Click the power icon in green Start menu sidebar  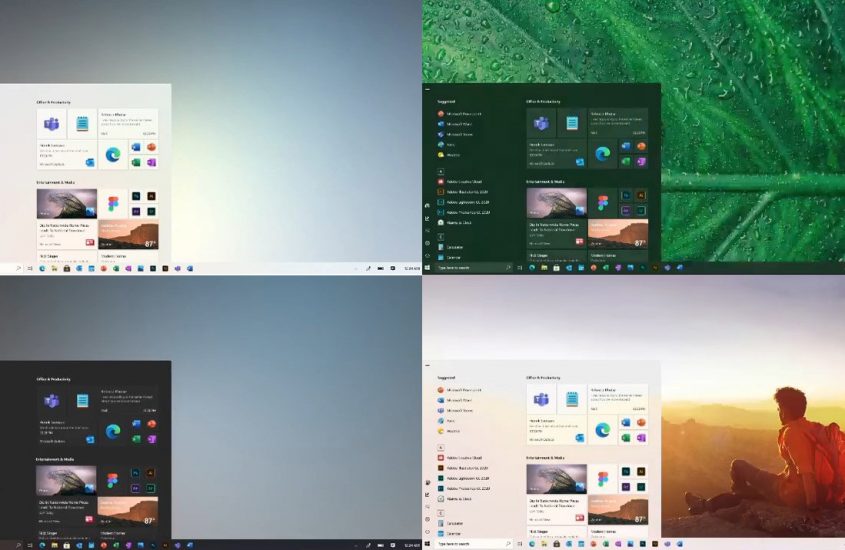[x=428, y=255]
